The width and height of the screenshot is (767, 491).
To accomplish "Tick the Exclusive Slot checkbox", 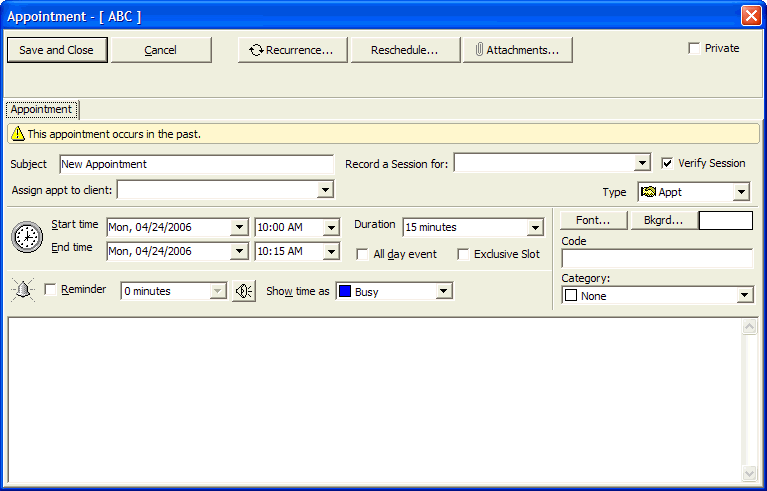I will (x=463, y=254).
